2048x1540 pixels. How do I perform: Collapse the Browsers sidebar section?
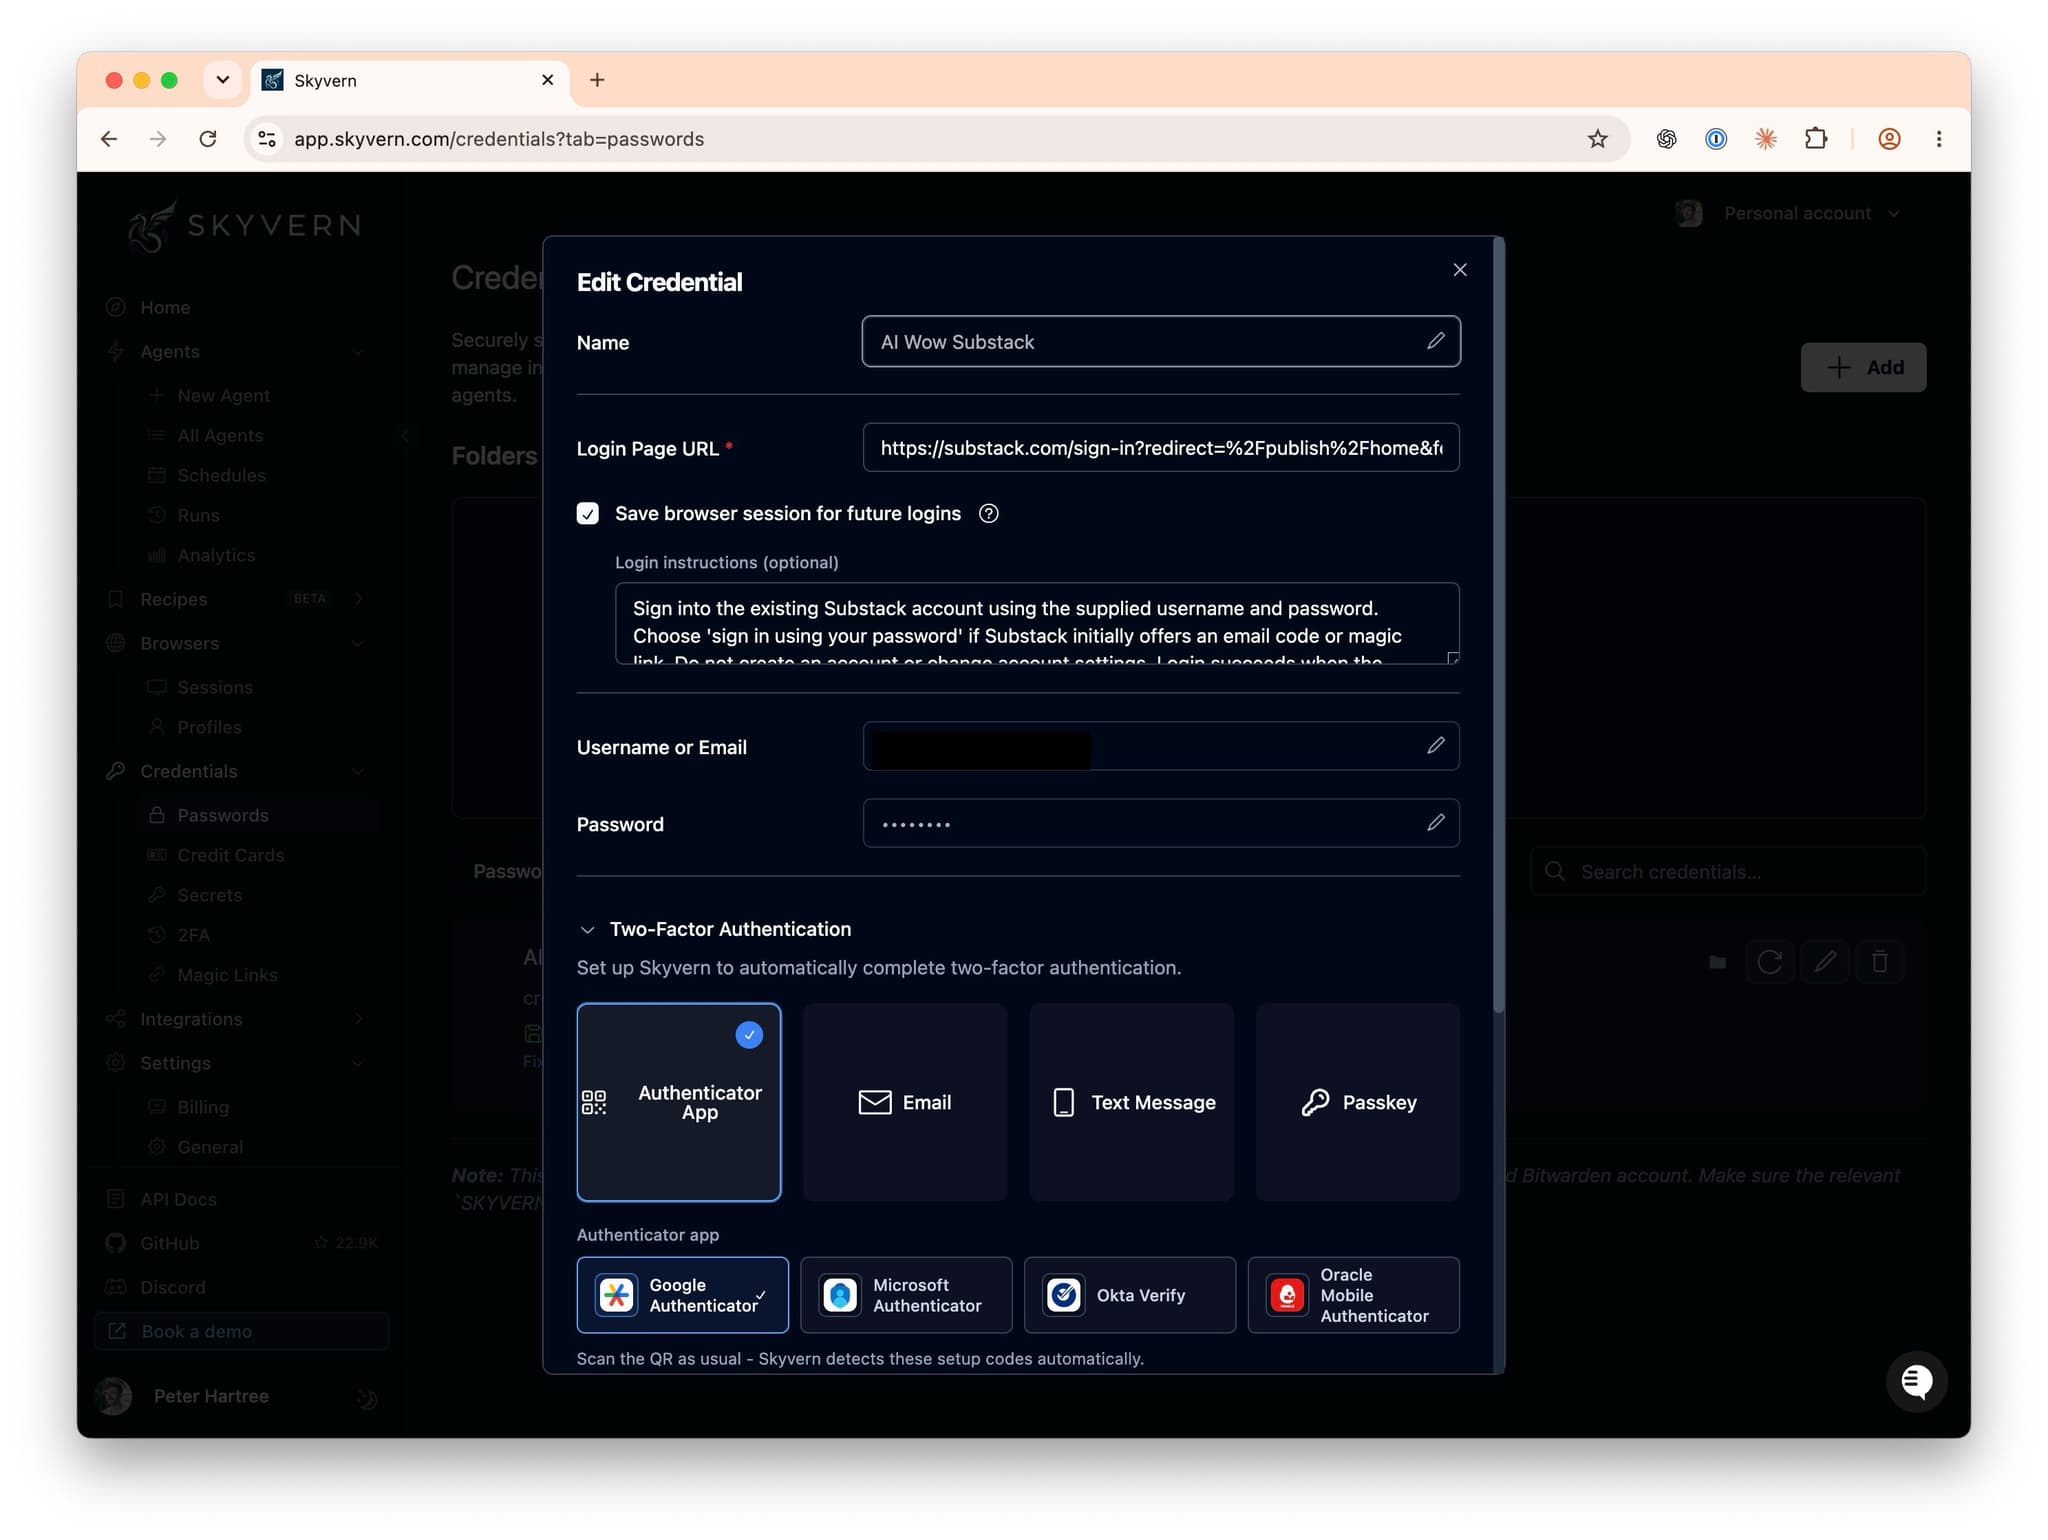358,643
